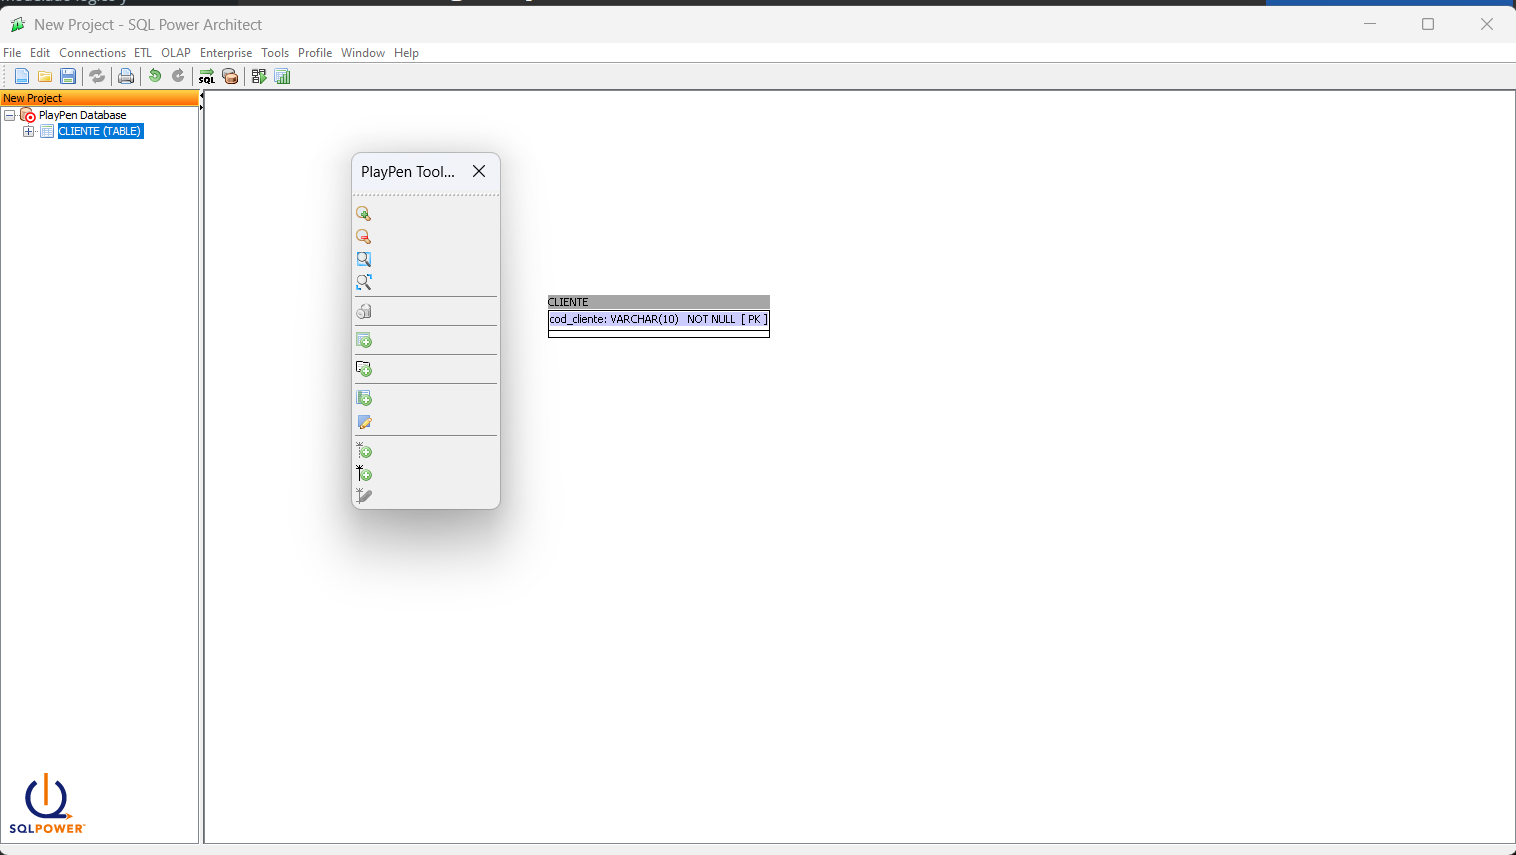
Task: Click the PlayPen Database target icon in tree
Action: [28, 115]
